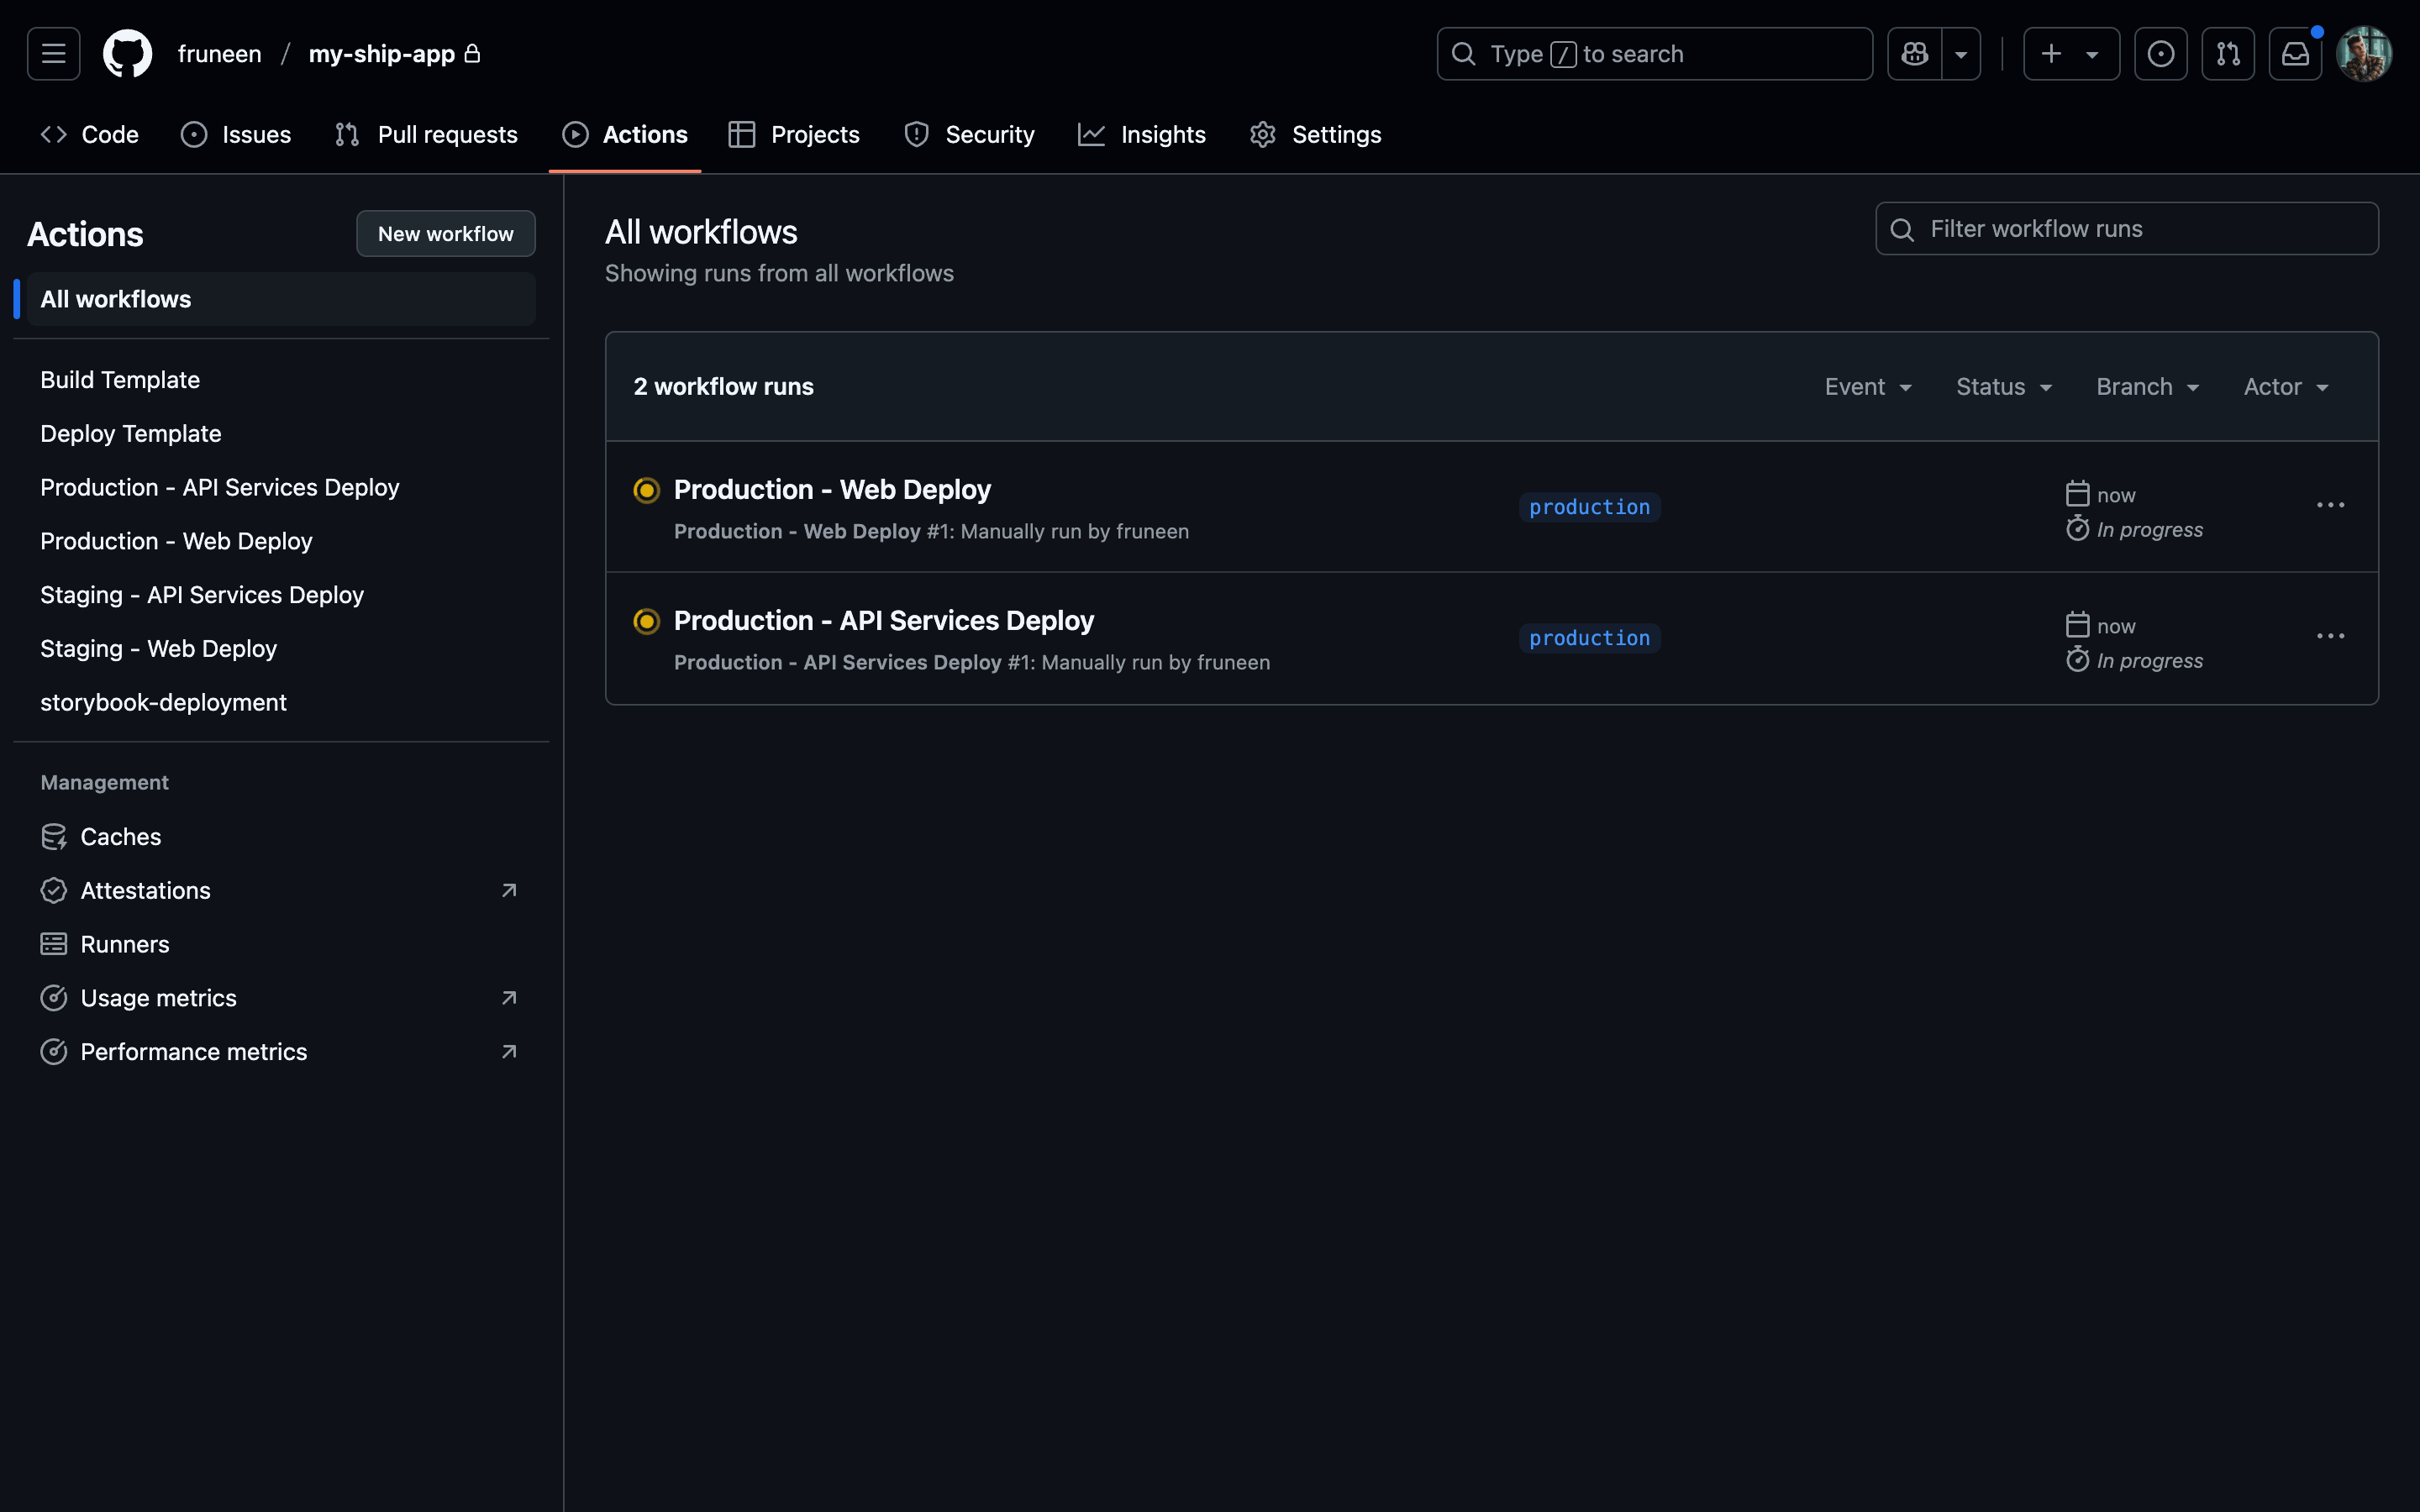Open the Copilot chat icon
This screenshot has height=1512, width=2420.
(1914, 54)
